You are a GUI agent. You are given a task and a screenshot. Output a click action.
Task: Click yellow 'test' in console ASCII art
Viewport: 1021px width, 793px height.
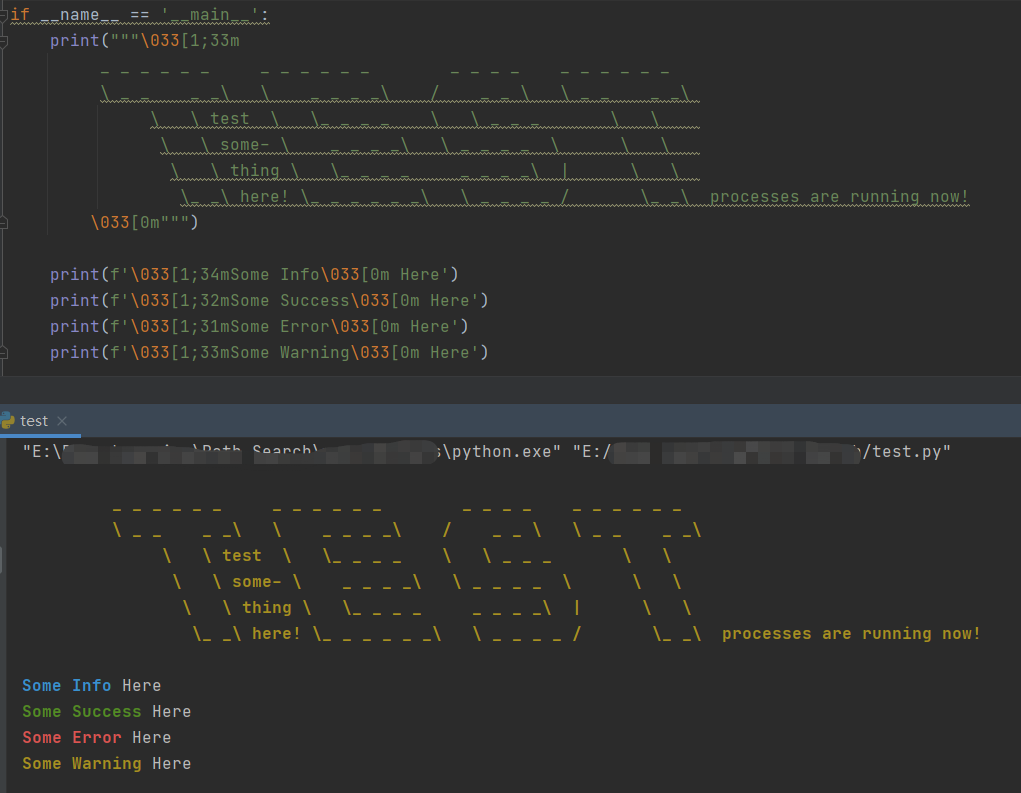(242, 555)
